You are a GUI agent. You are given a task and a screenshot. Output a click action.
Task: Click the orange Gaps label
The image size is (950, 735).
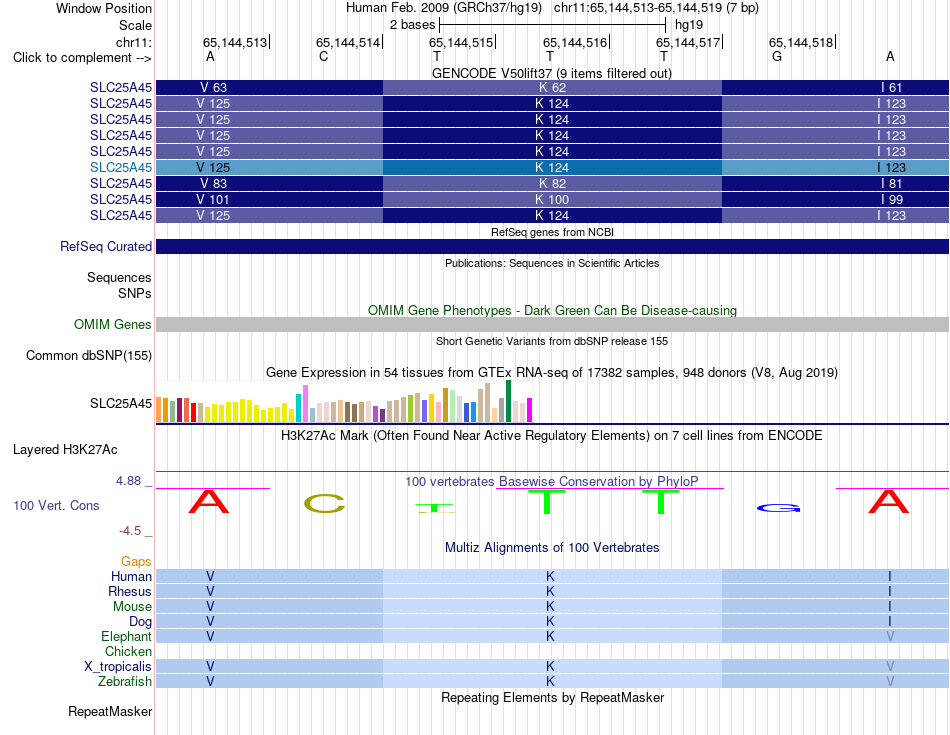pyautogui.click(x=136, y=562)
